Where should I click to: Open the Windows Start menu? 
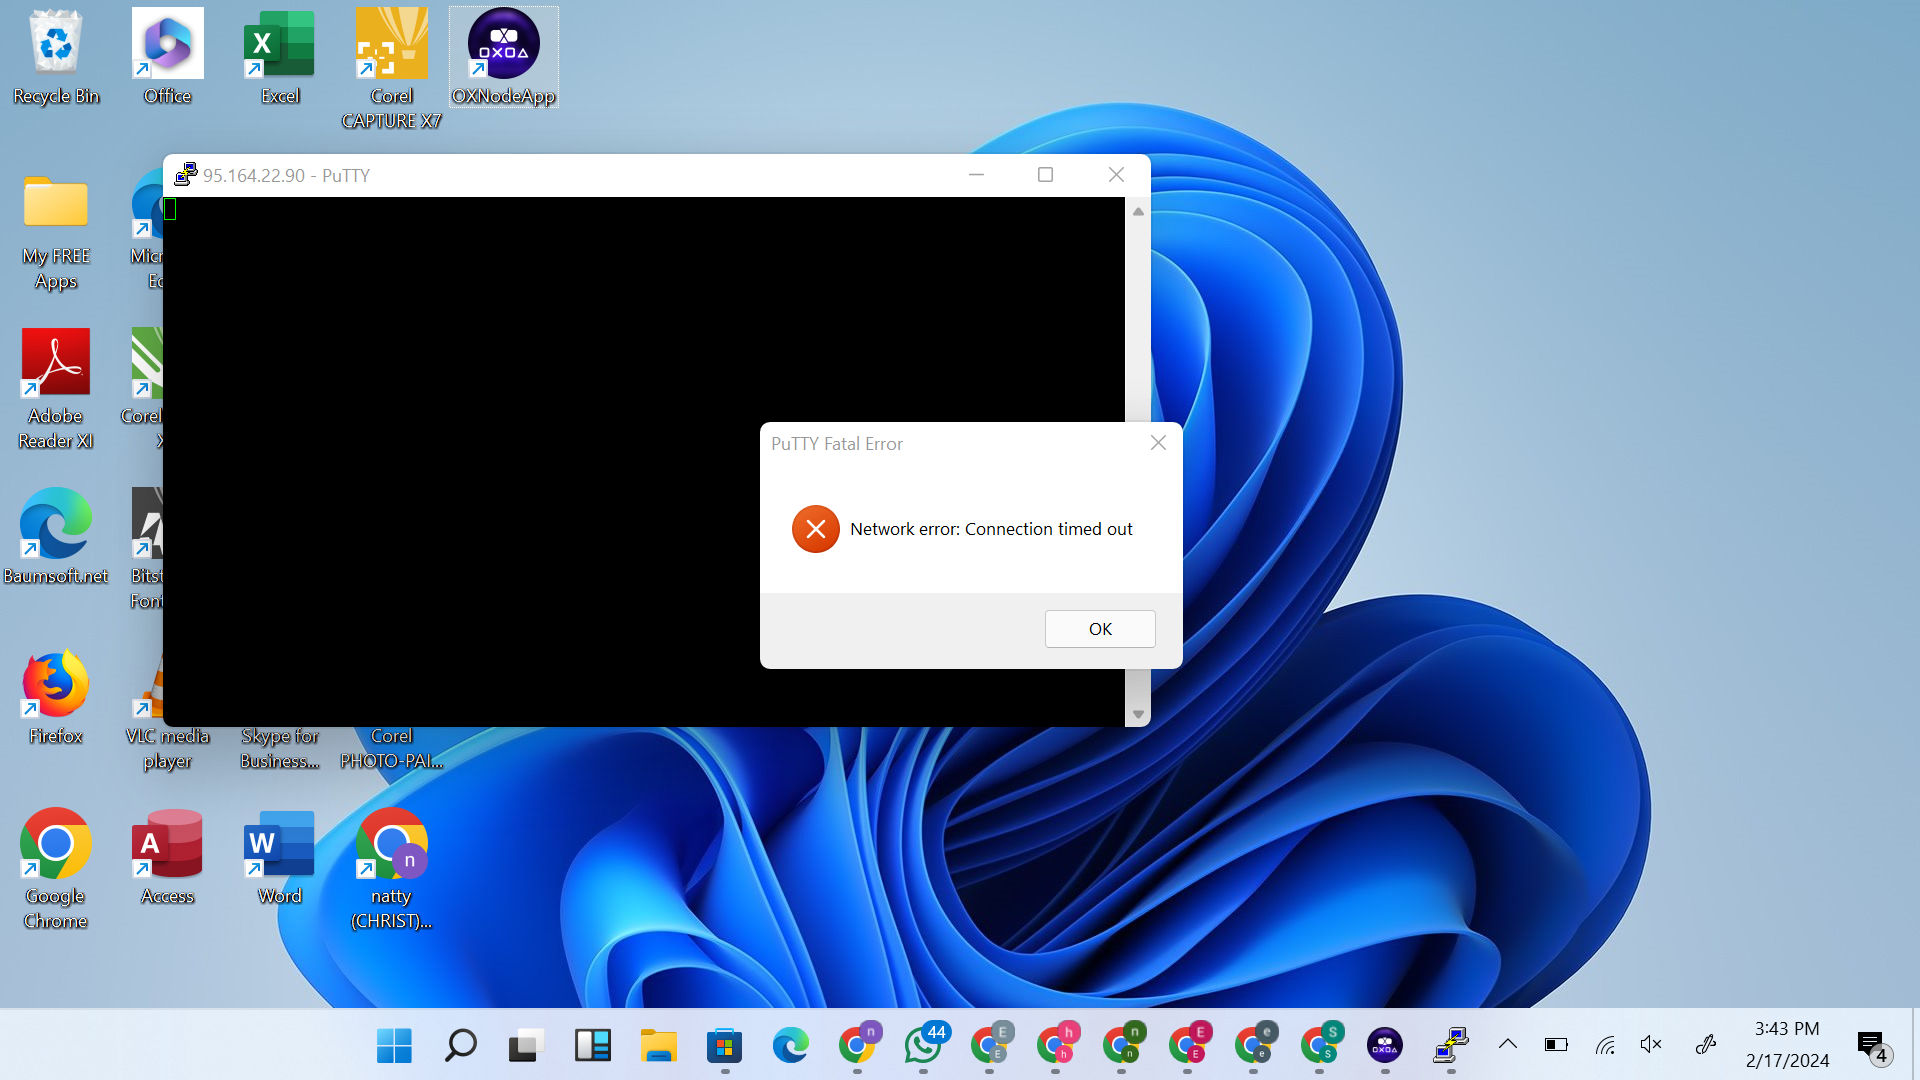[x=394, y=1045]
